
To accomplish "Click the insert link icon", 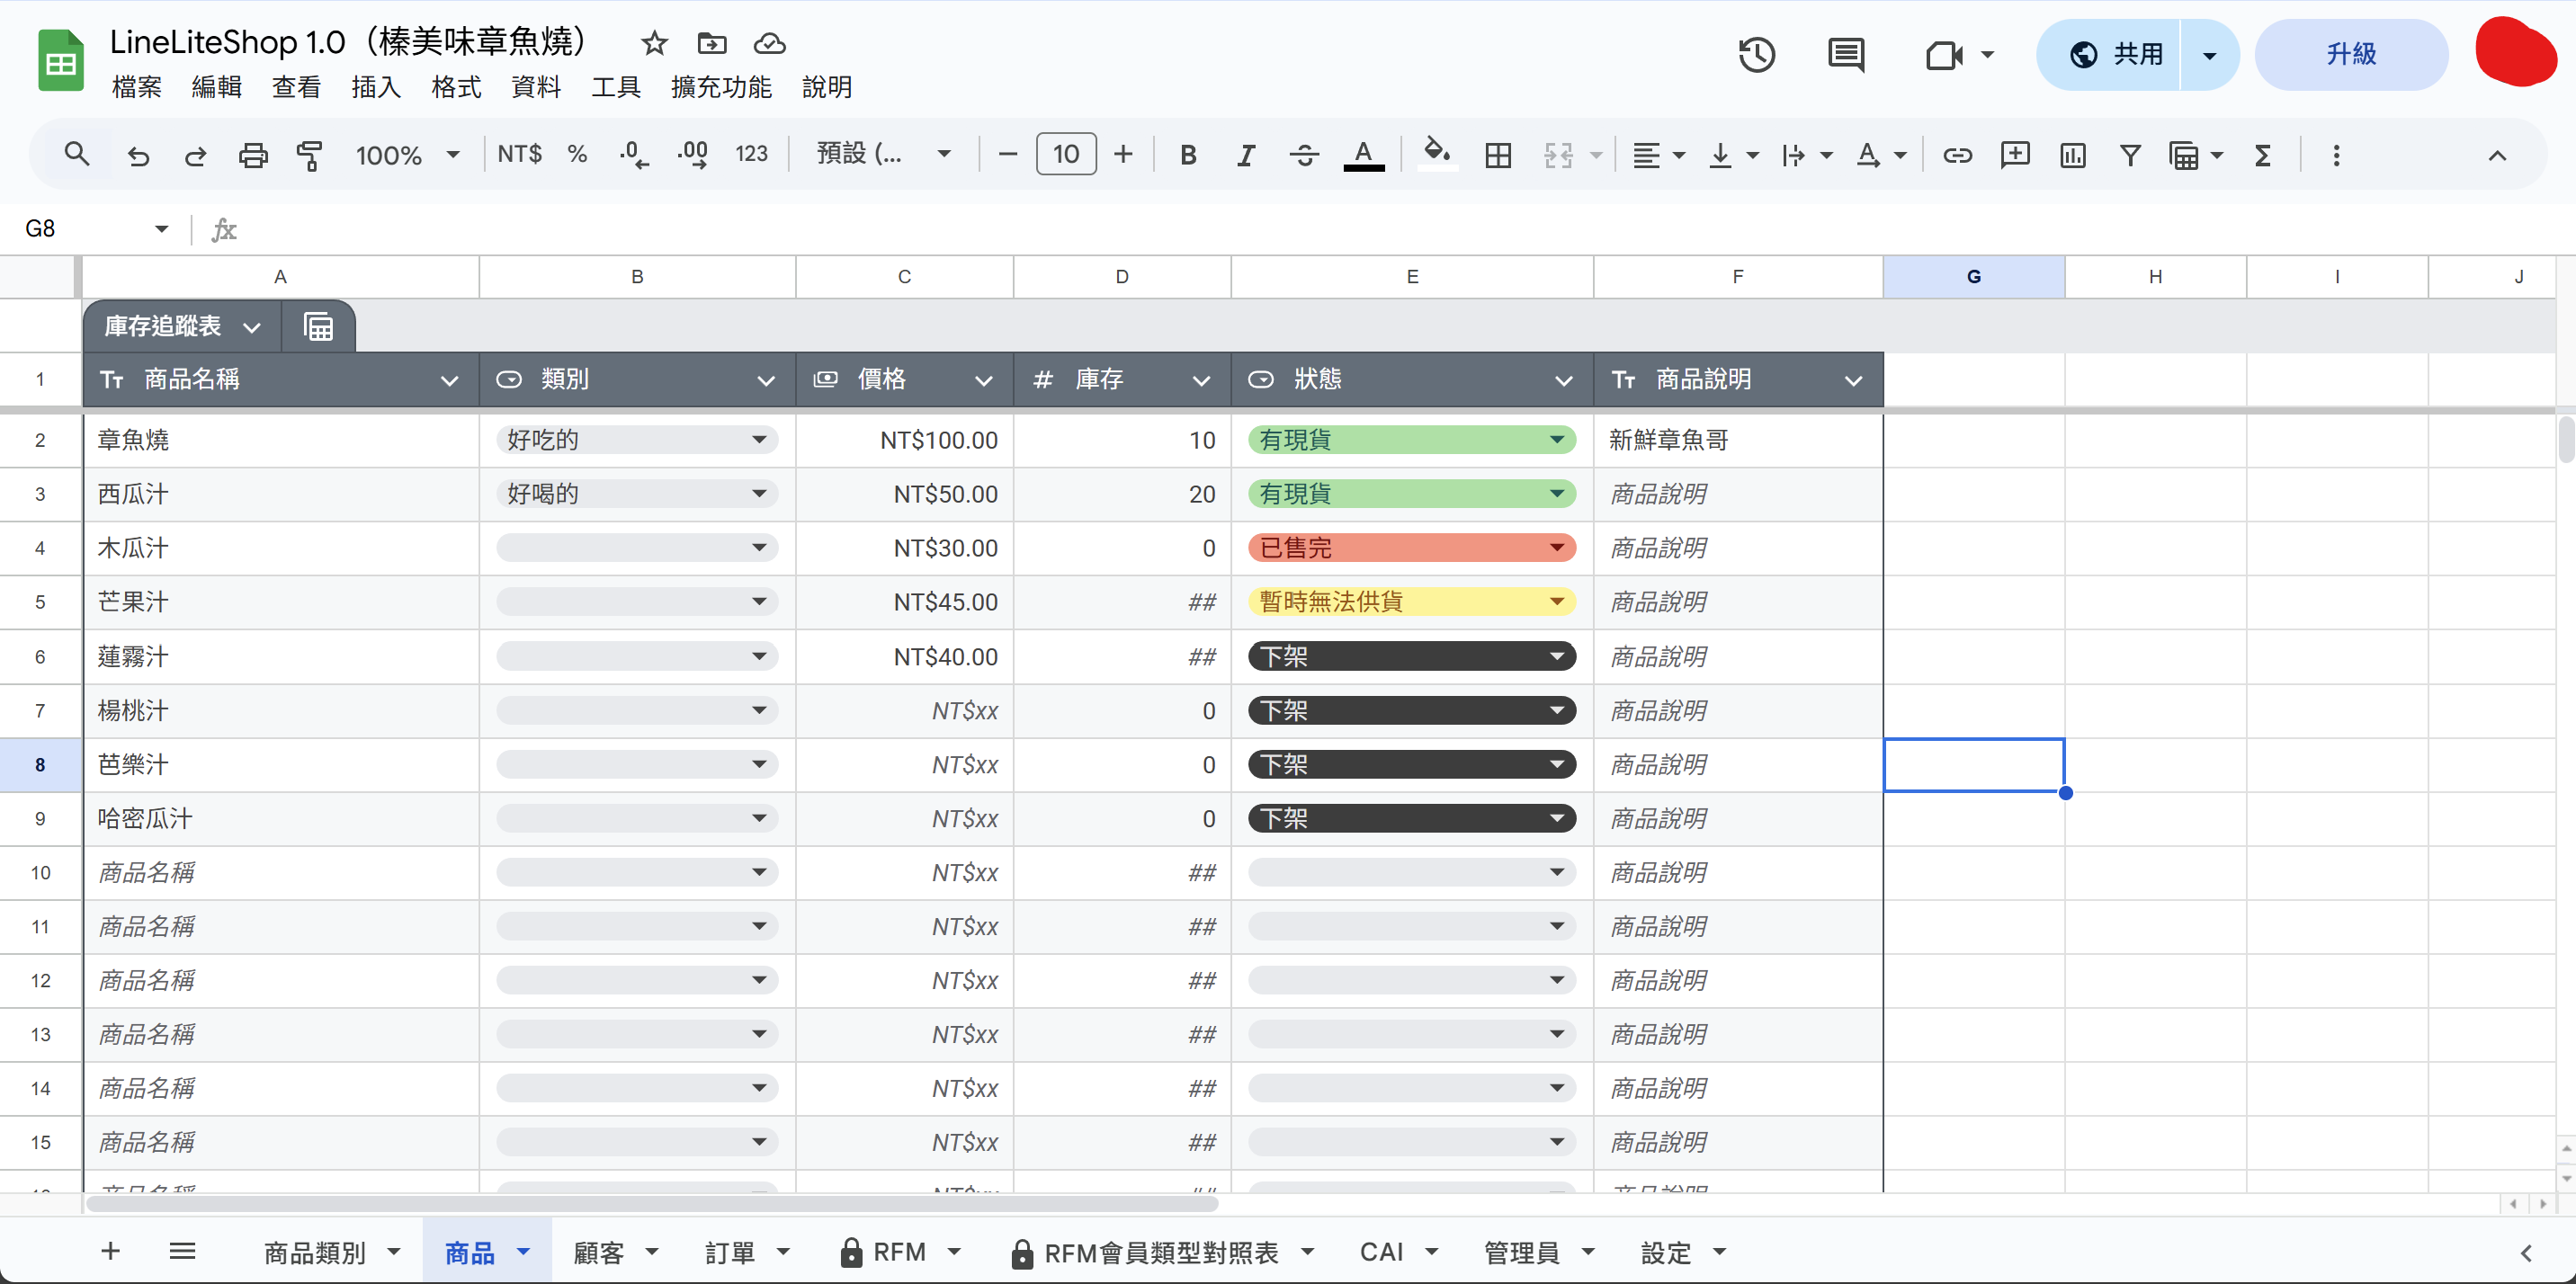I will click(x=1957, y=155).
